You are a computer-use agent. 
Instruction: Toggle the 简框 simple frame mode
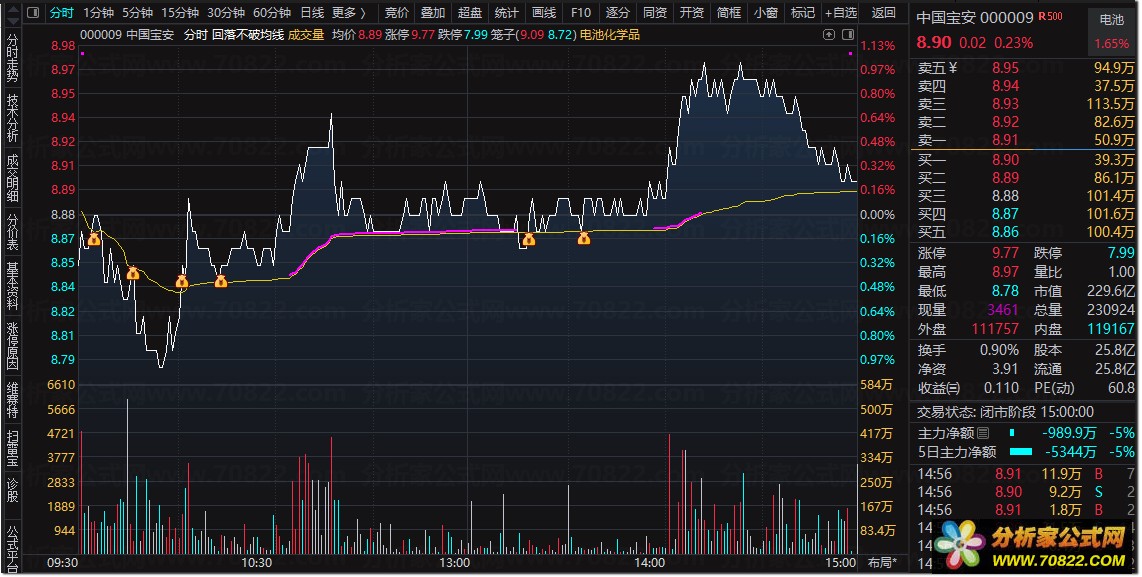tap(728, 12)
